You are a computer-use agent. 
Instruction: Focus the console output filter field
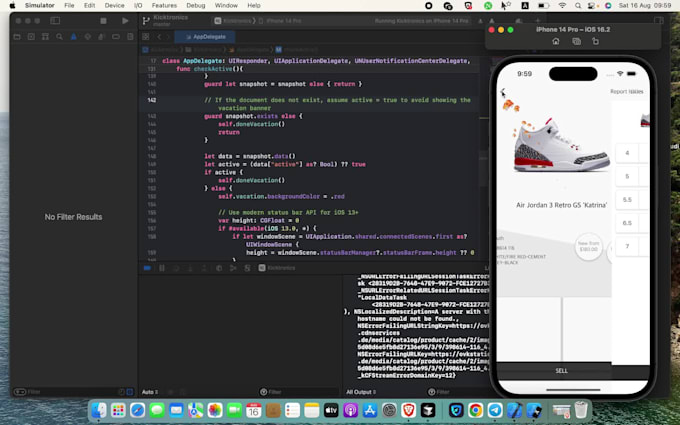(458, 392)
